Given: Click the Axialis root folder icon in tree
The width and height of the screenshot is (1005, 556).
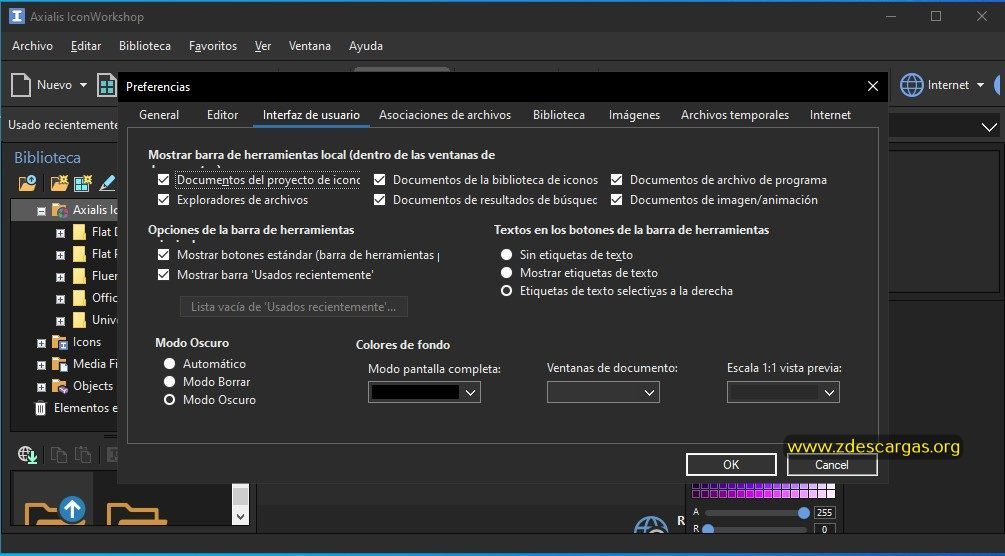Looking at the screenshot, I should pyautogui.click(x=60, y=210).
